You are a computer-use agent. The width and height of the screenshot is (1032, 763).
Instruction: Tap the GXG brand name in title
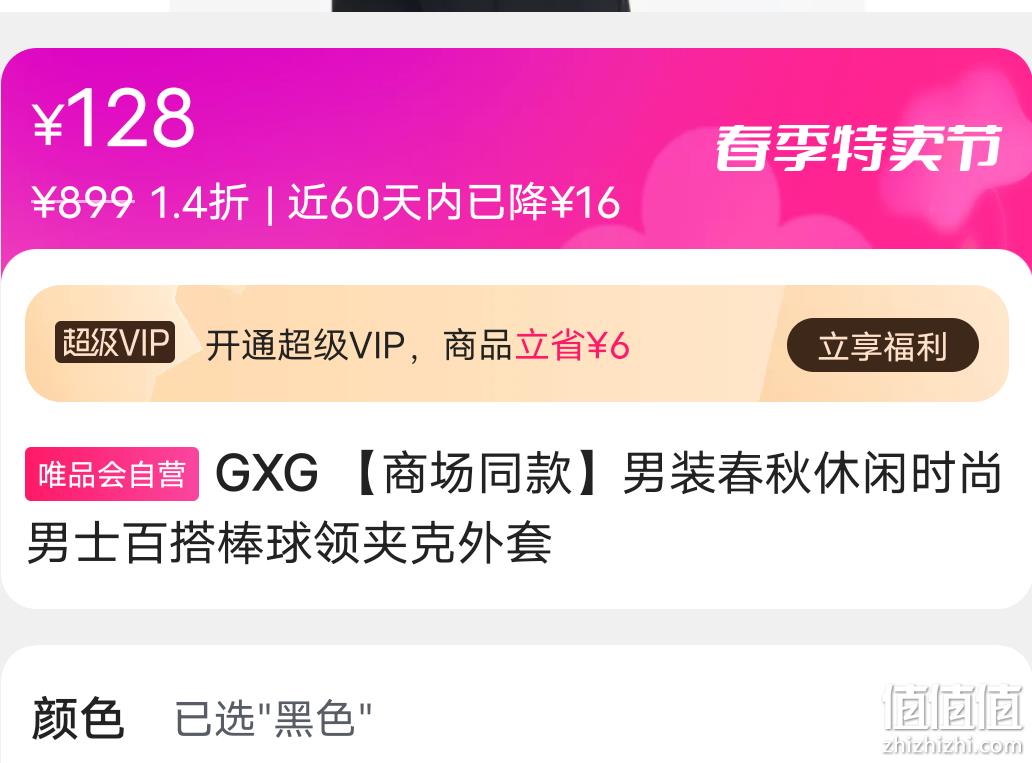click(267, 473)
